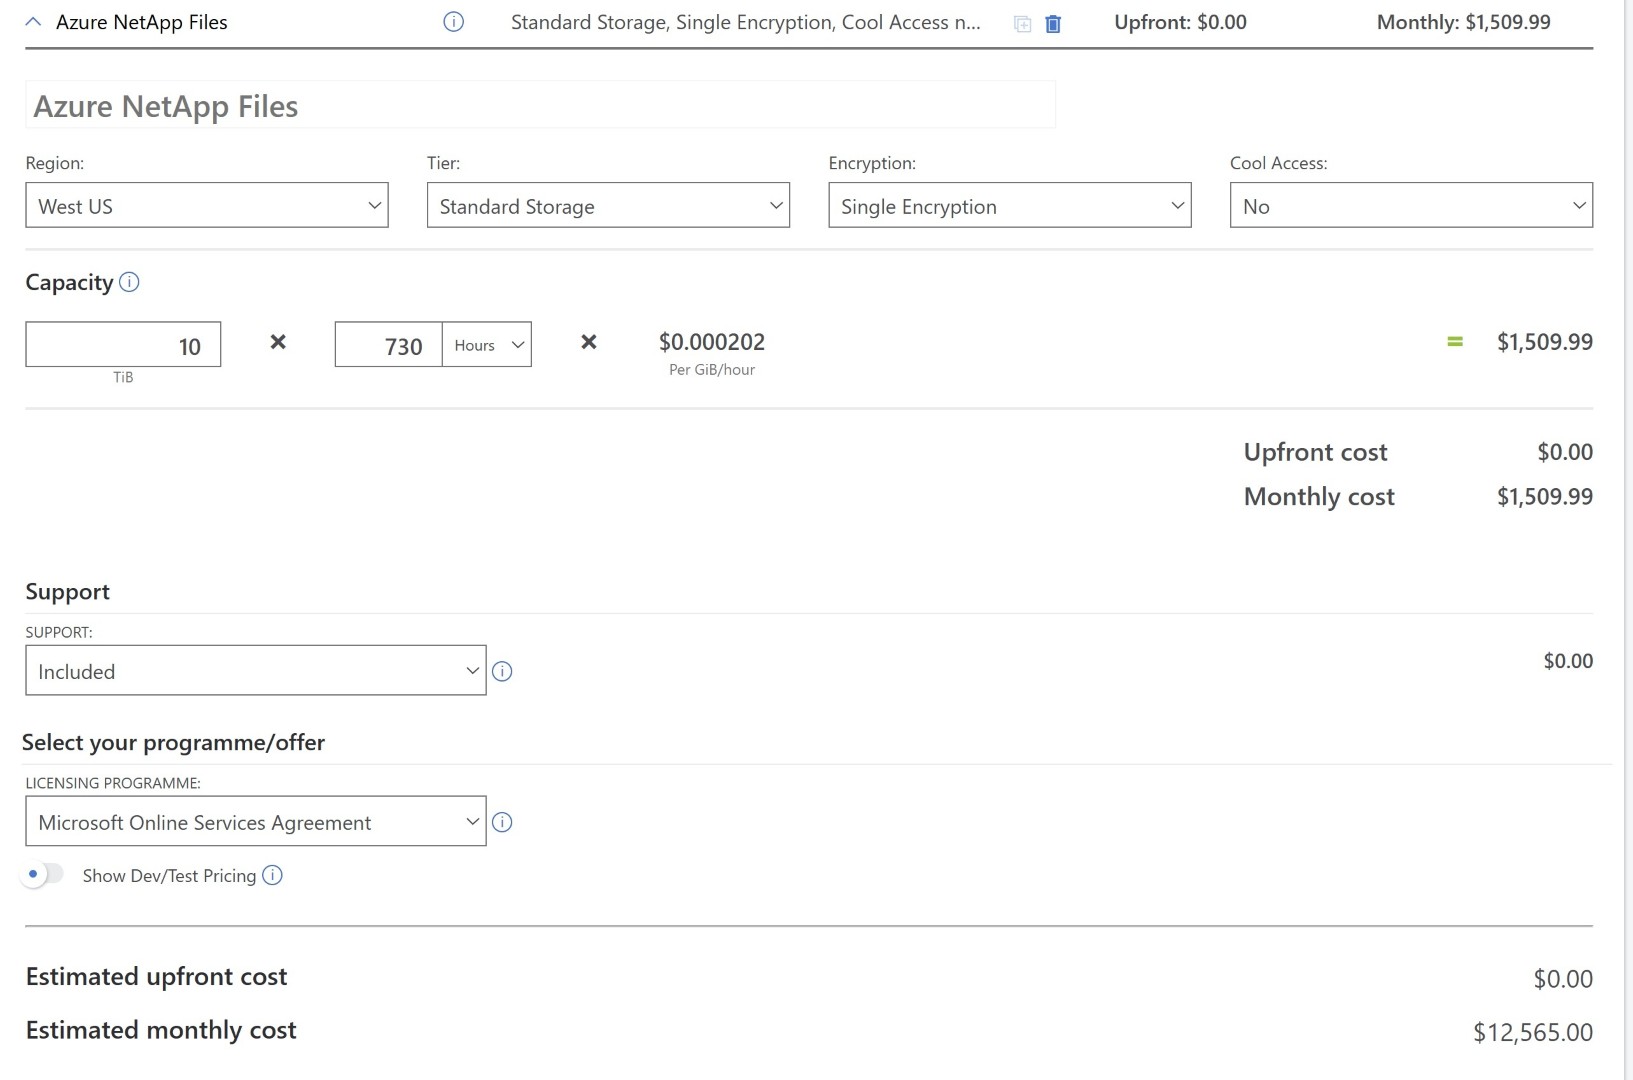
Task: Delete the Azure NetApp Files item via trash icon
Action: tap(1053, 24)
